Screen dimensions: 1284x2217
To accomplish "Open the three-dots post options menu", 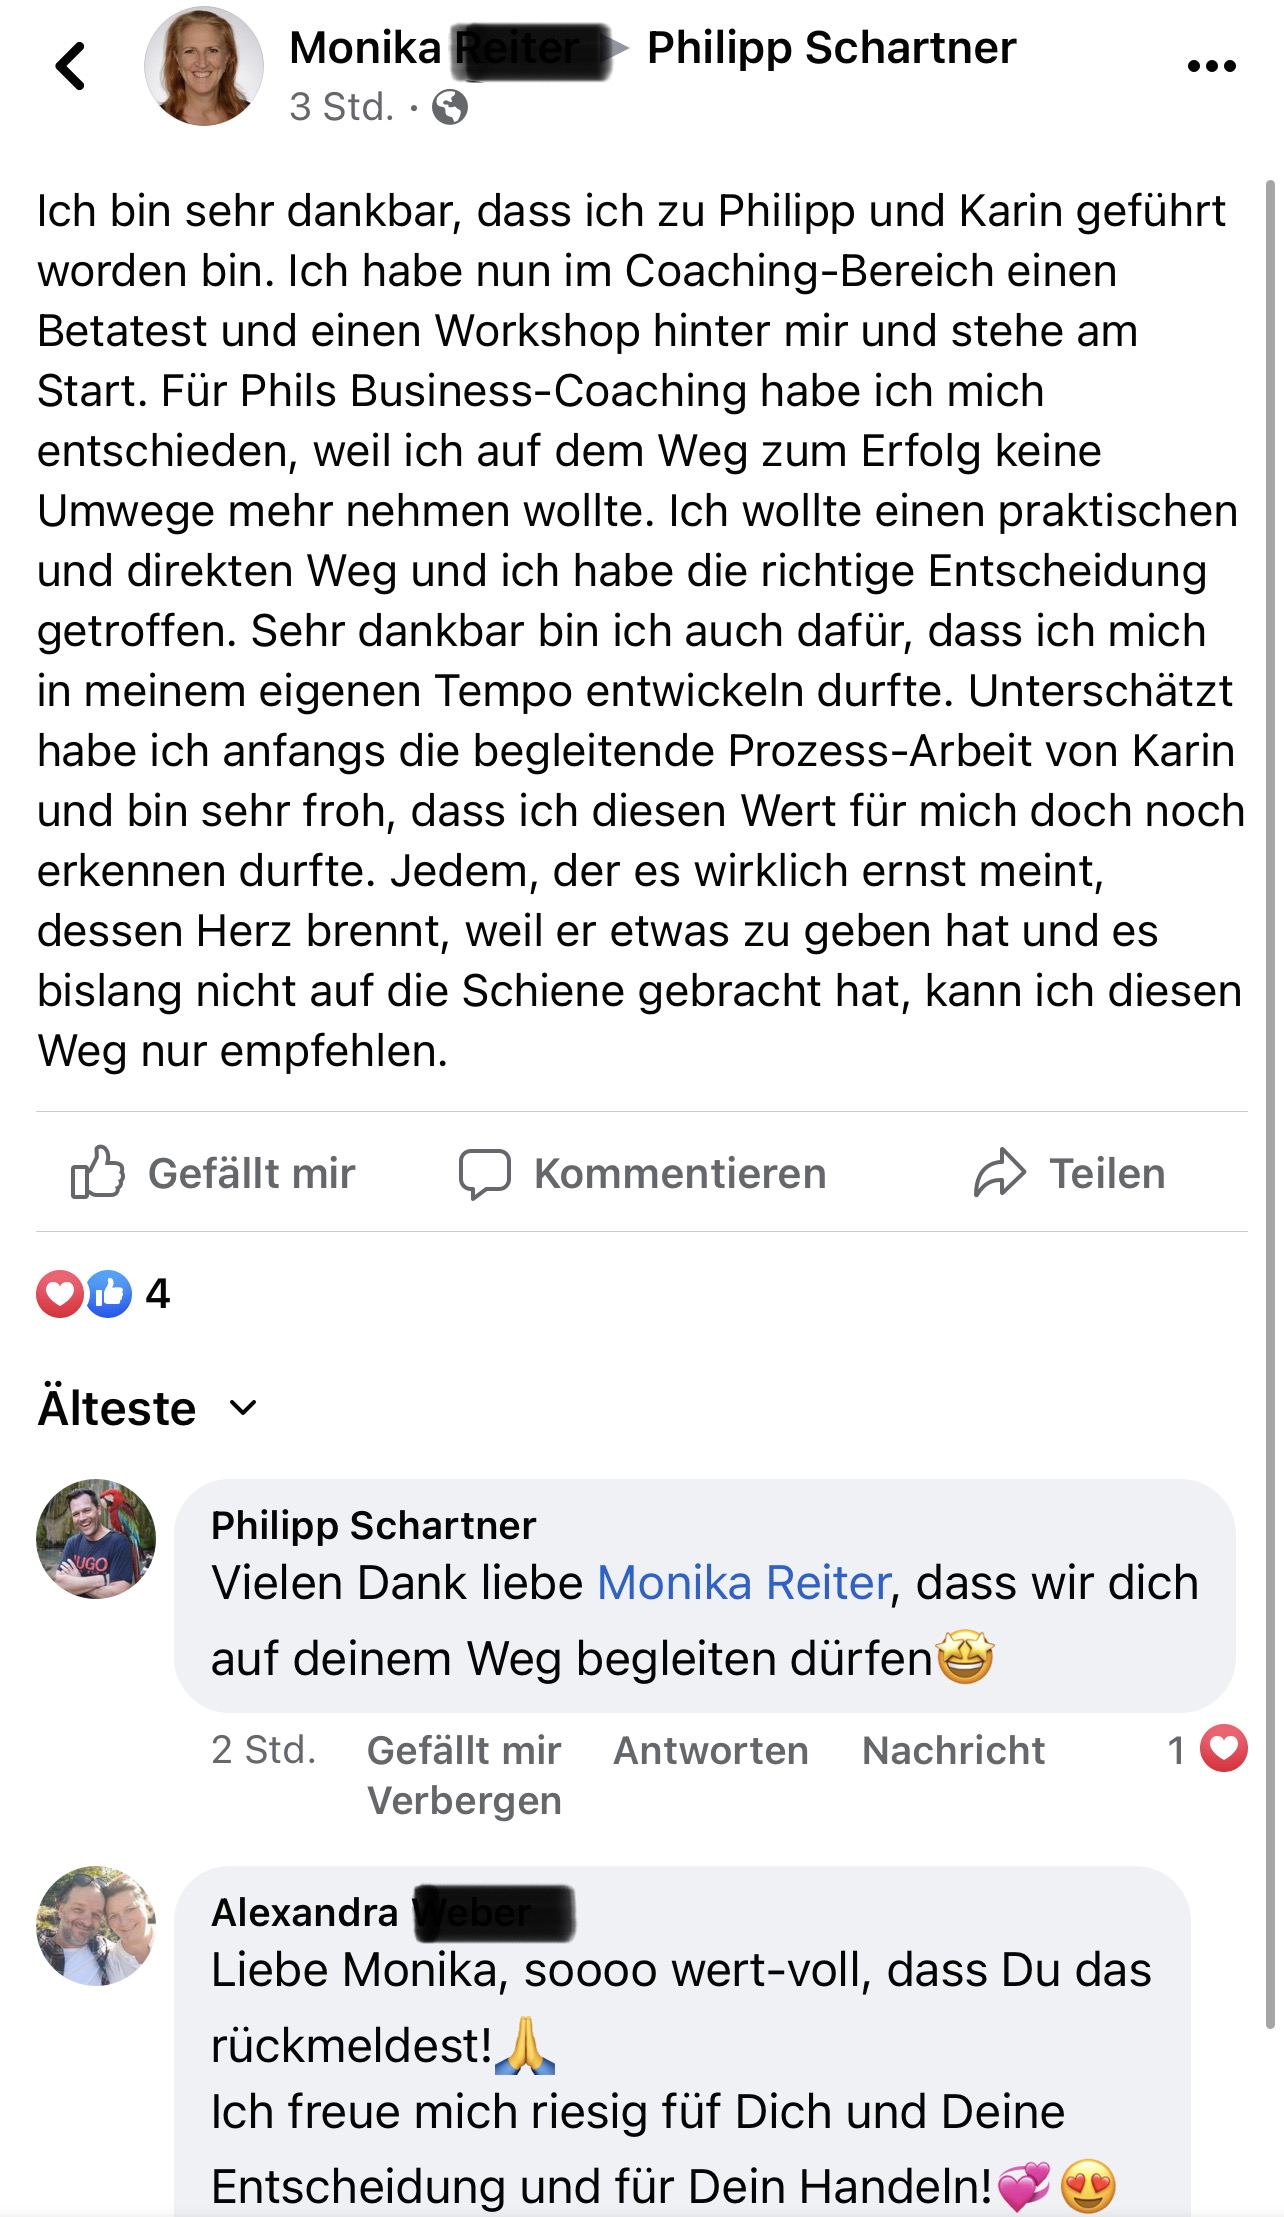I will point(1211,67).
